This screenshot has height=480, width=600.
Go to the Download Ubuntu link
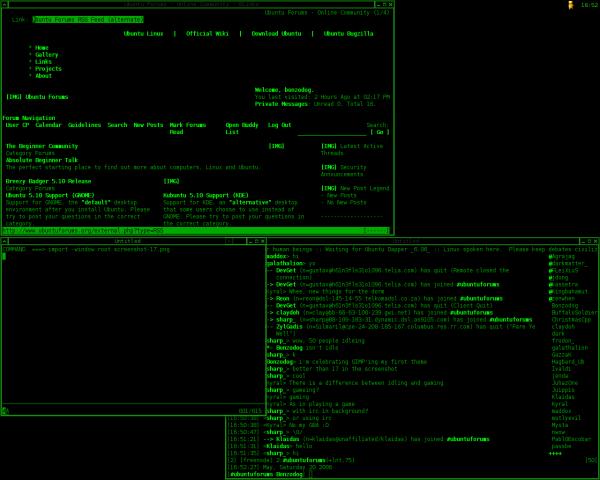pyautogui.click(x=276, y=34)
